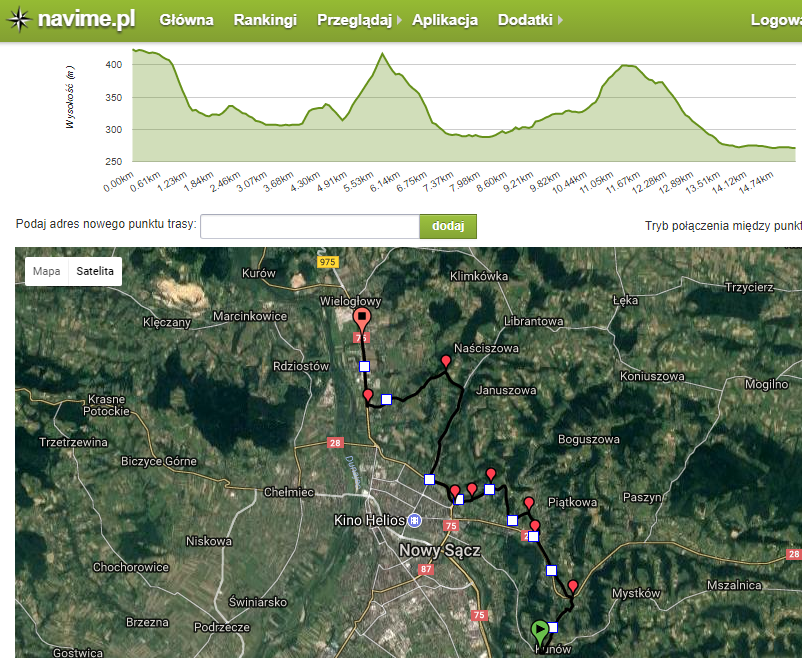Viewport: 802px width, 658px height.
Task: Click the new route point address field
Action: [x=309, y=226]
